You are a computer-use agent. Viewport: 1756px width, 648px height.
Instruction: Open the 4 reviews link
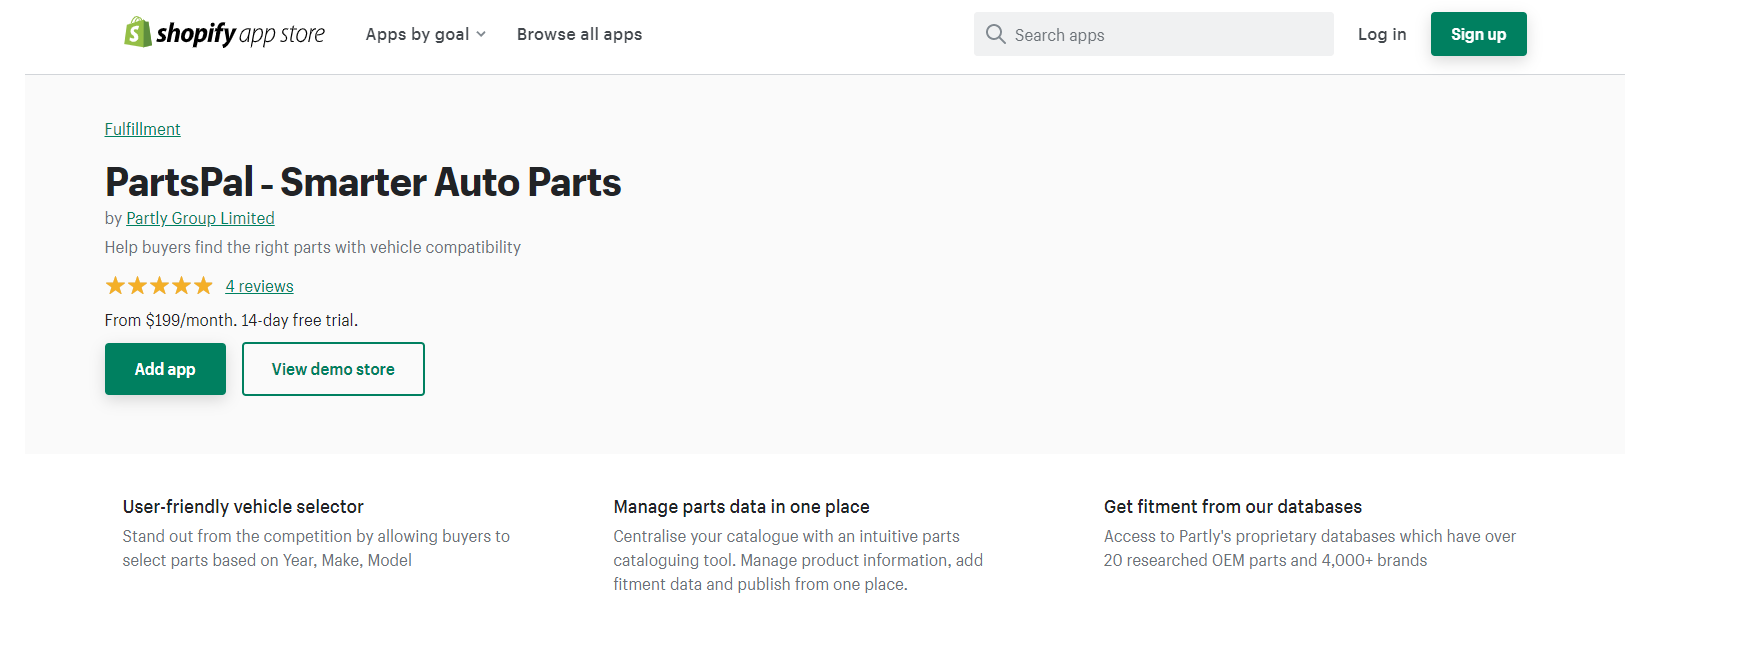coord(259,286)
